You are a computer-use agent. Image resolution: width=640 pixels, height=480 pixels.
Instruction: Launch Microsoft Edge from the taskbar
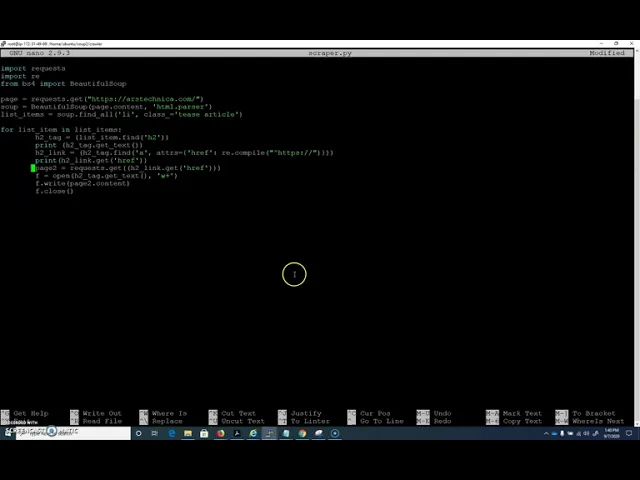click(x=171, y=433)
